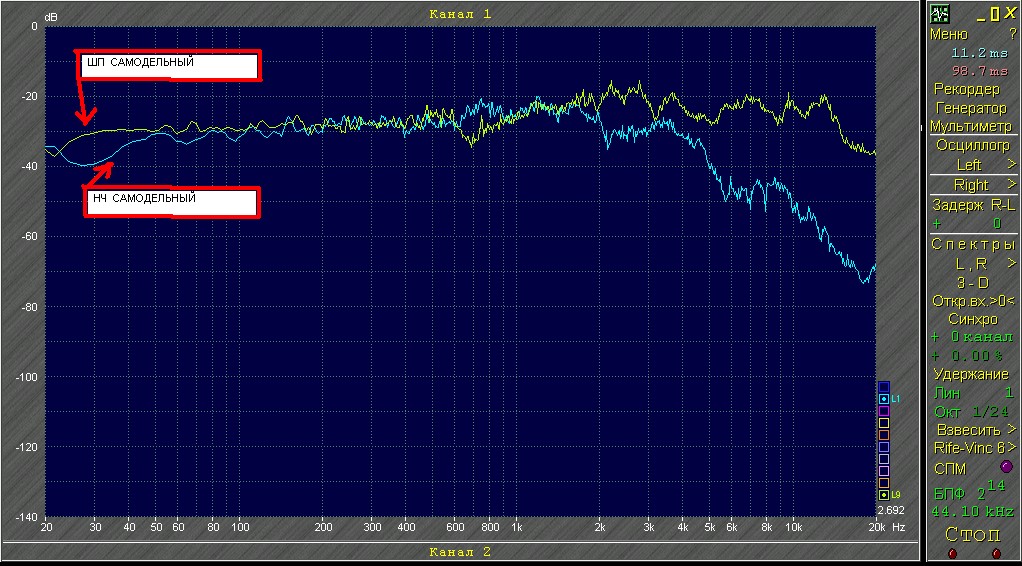
Task: Click the left red lamp under Стоп
Action: (952, 554)
